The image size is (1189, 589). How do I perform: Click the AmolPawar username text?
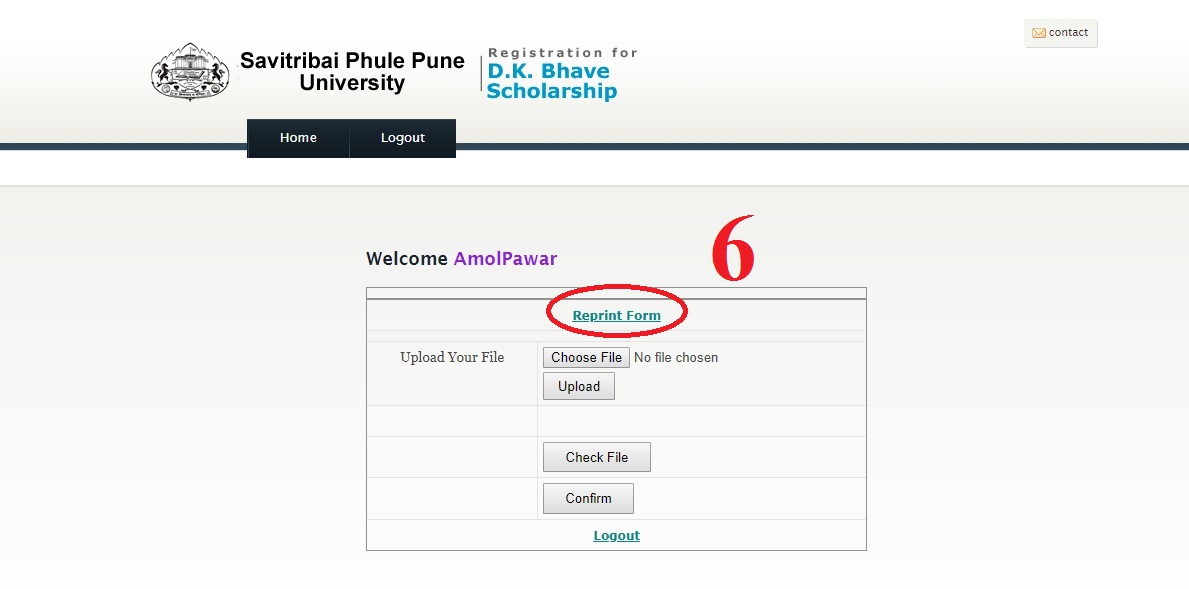point(505,258)
